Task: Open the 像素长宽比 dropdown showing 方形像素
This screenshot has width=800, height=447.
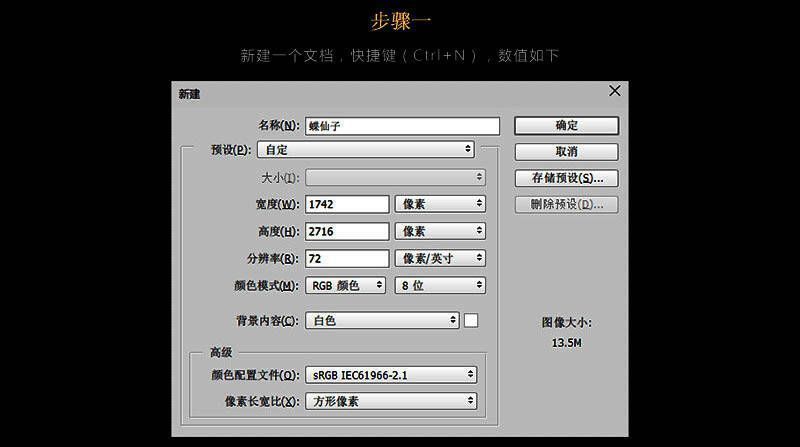Action: [391, 401]
